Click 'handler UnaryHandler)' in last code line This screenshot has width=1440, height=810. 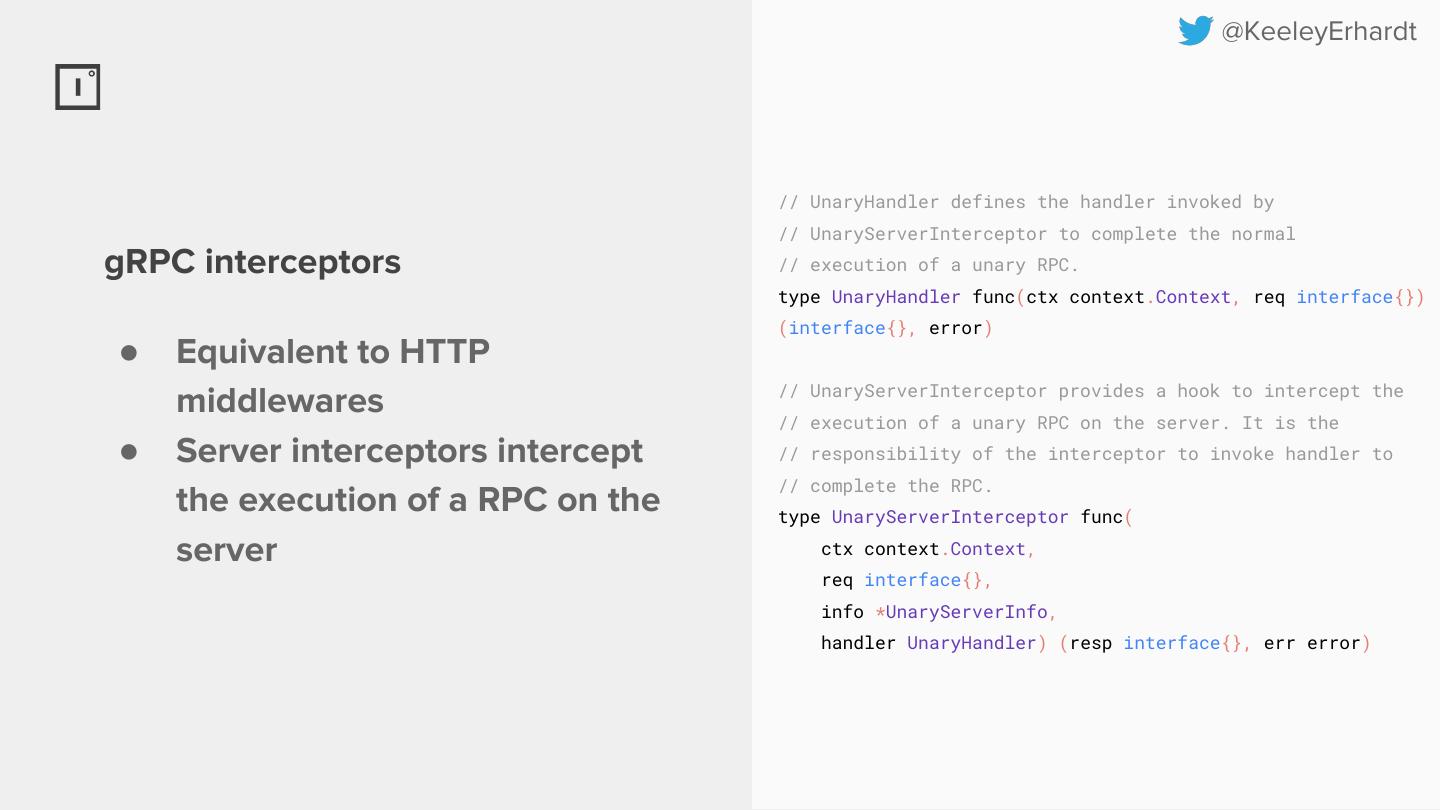(x=933, y=643)
